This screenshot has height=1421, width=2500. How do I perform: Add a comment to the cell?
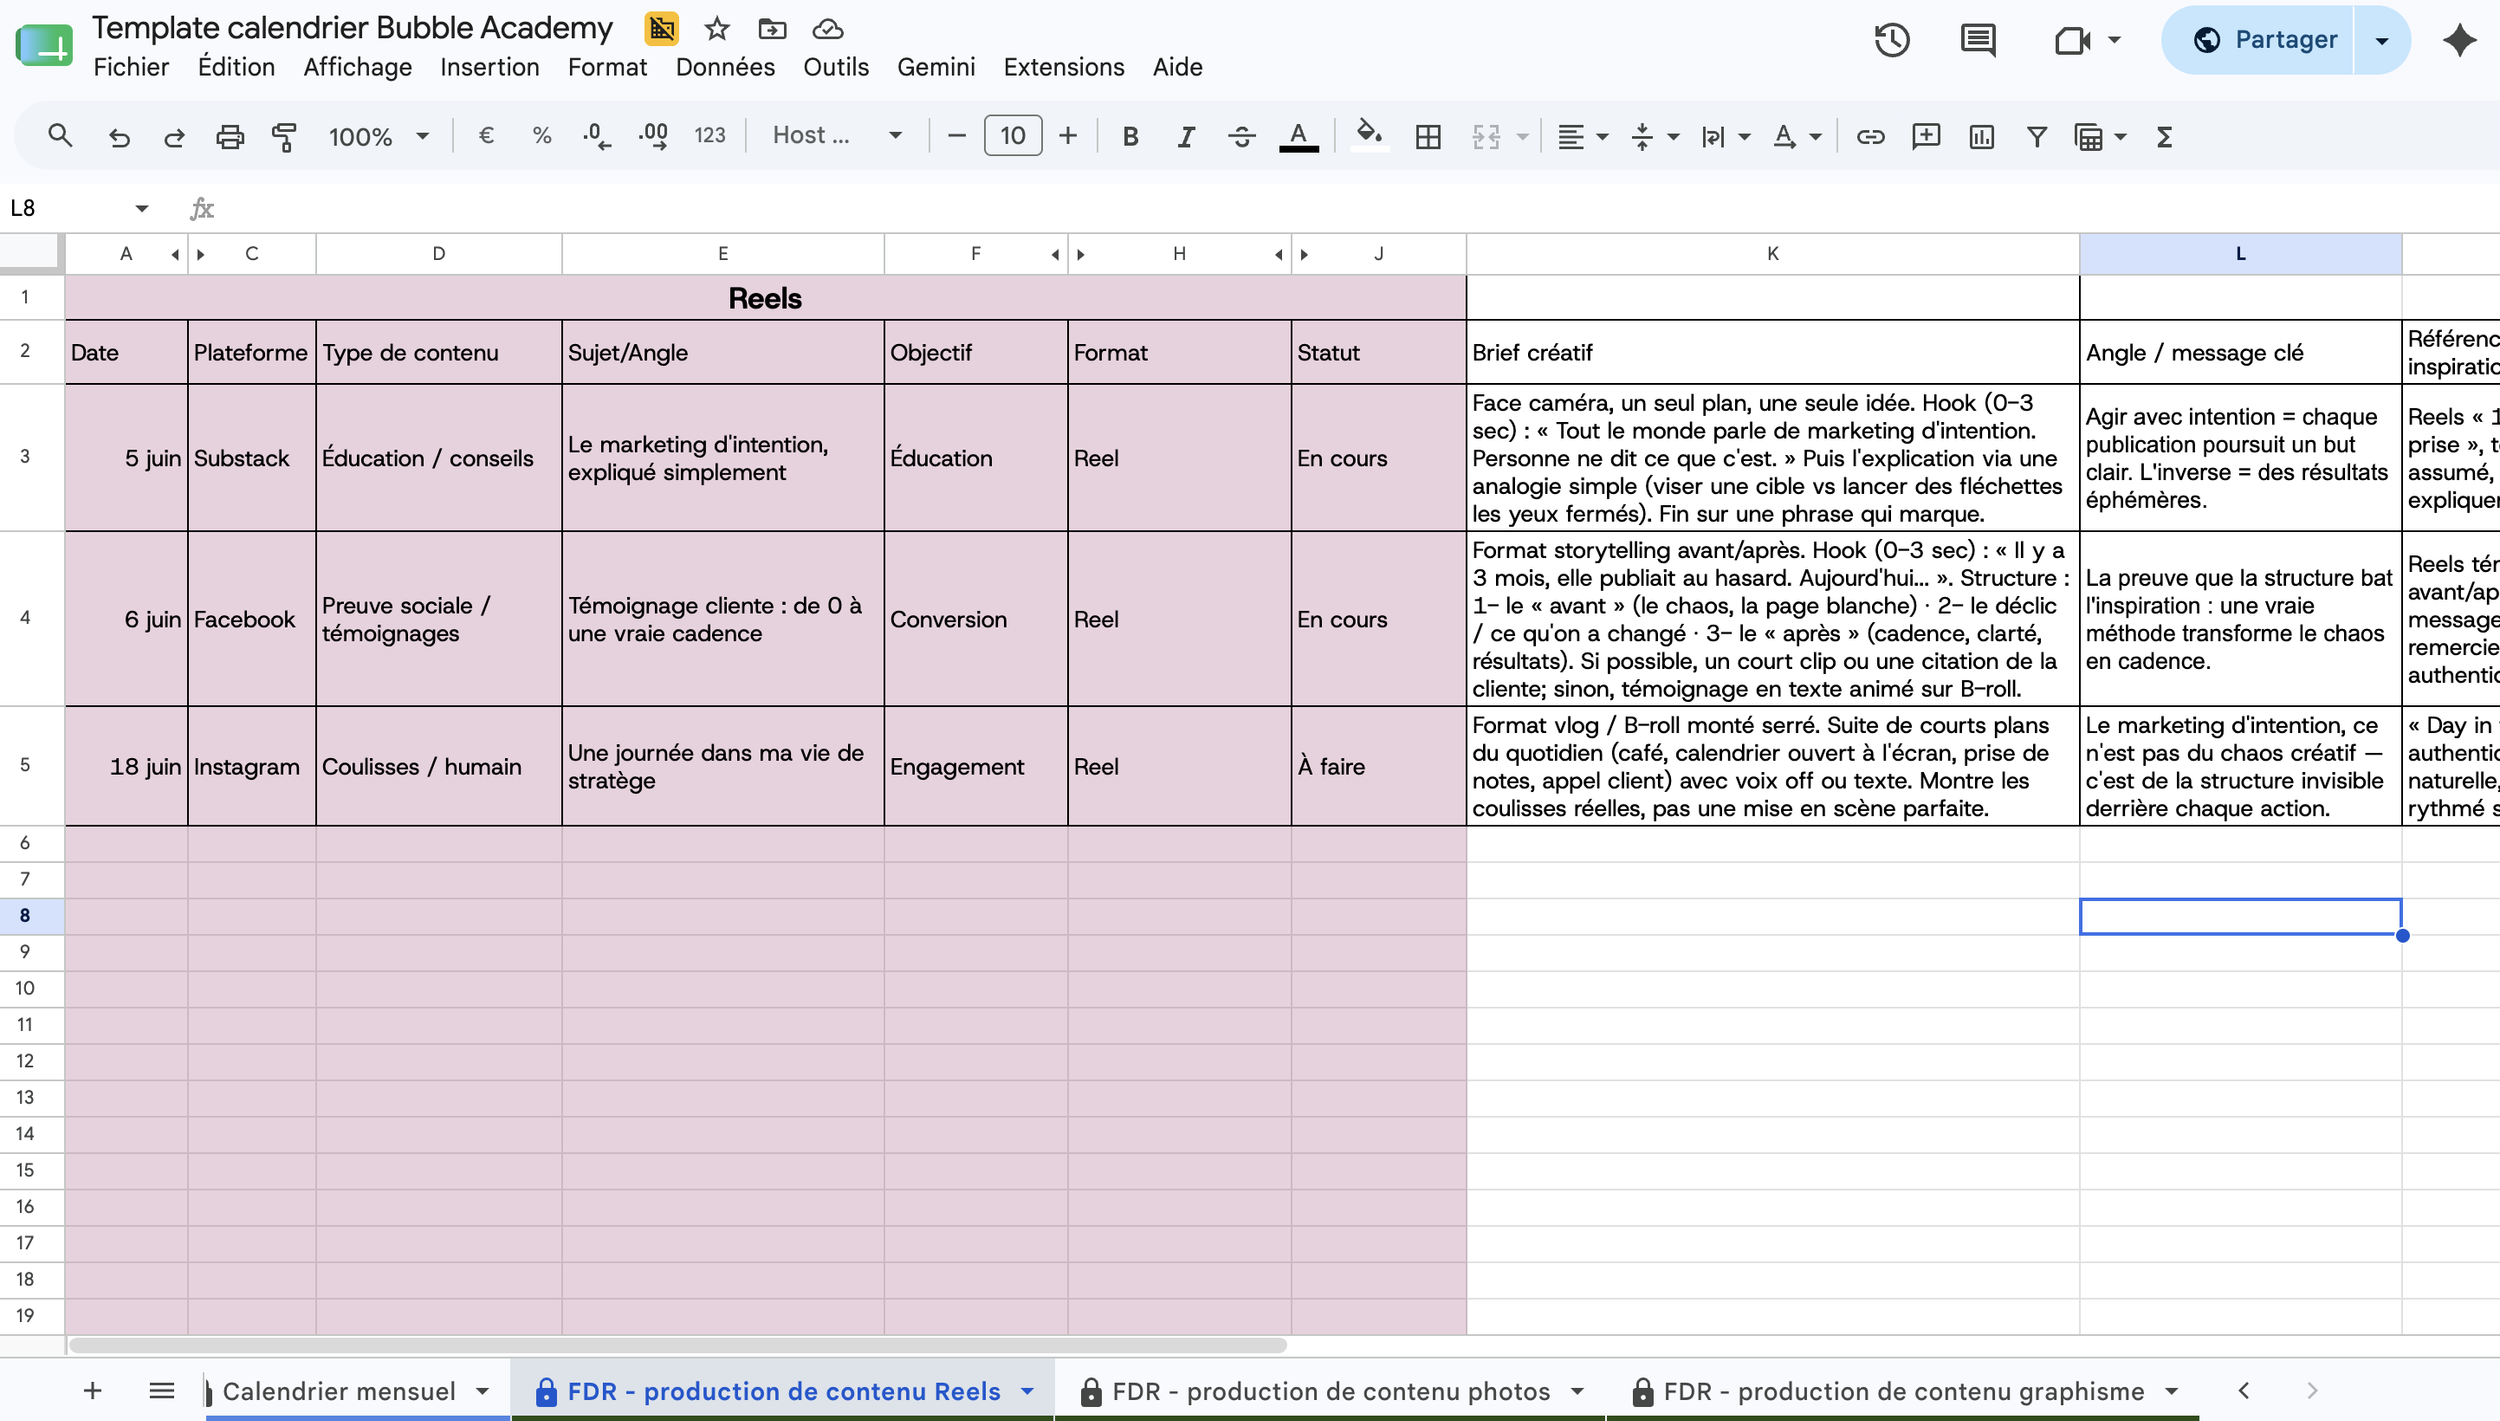pos(1926,136)
